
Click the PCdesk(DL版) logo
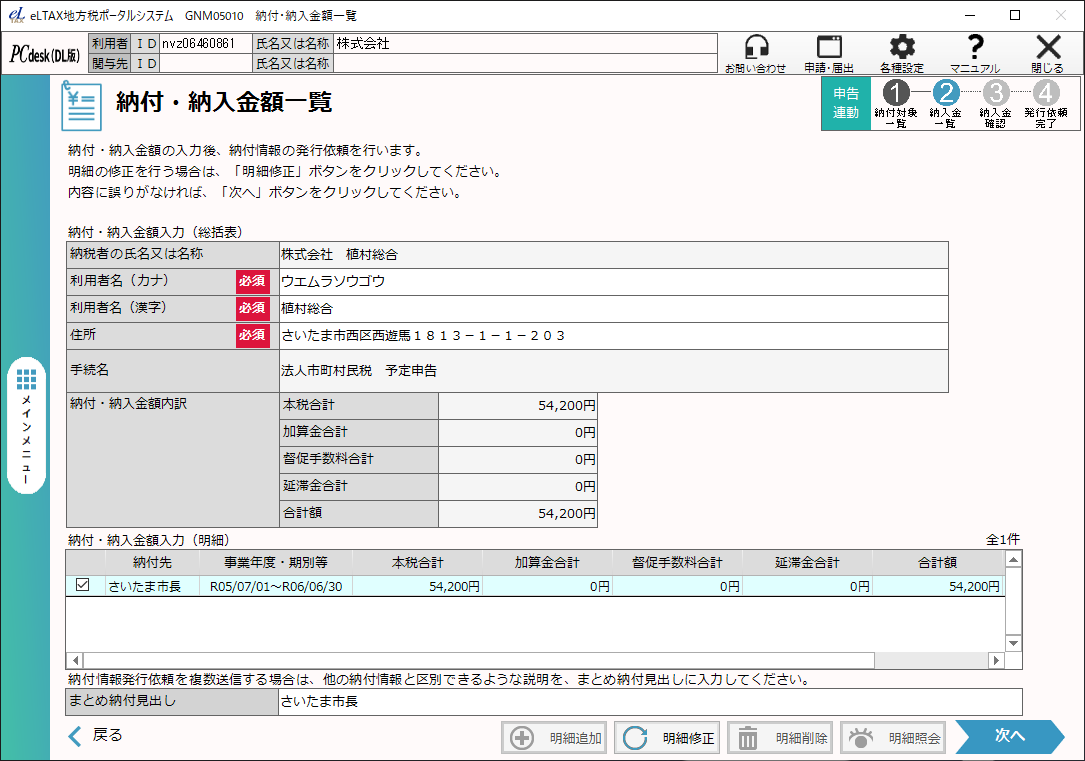pyautogui.click(x=45, y=55)
